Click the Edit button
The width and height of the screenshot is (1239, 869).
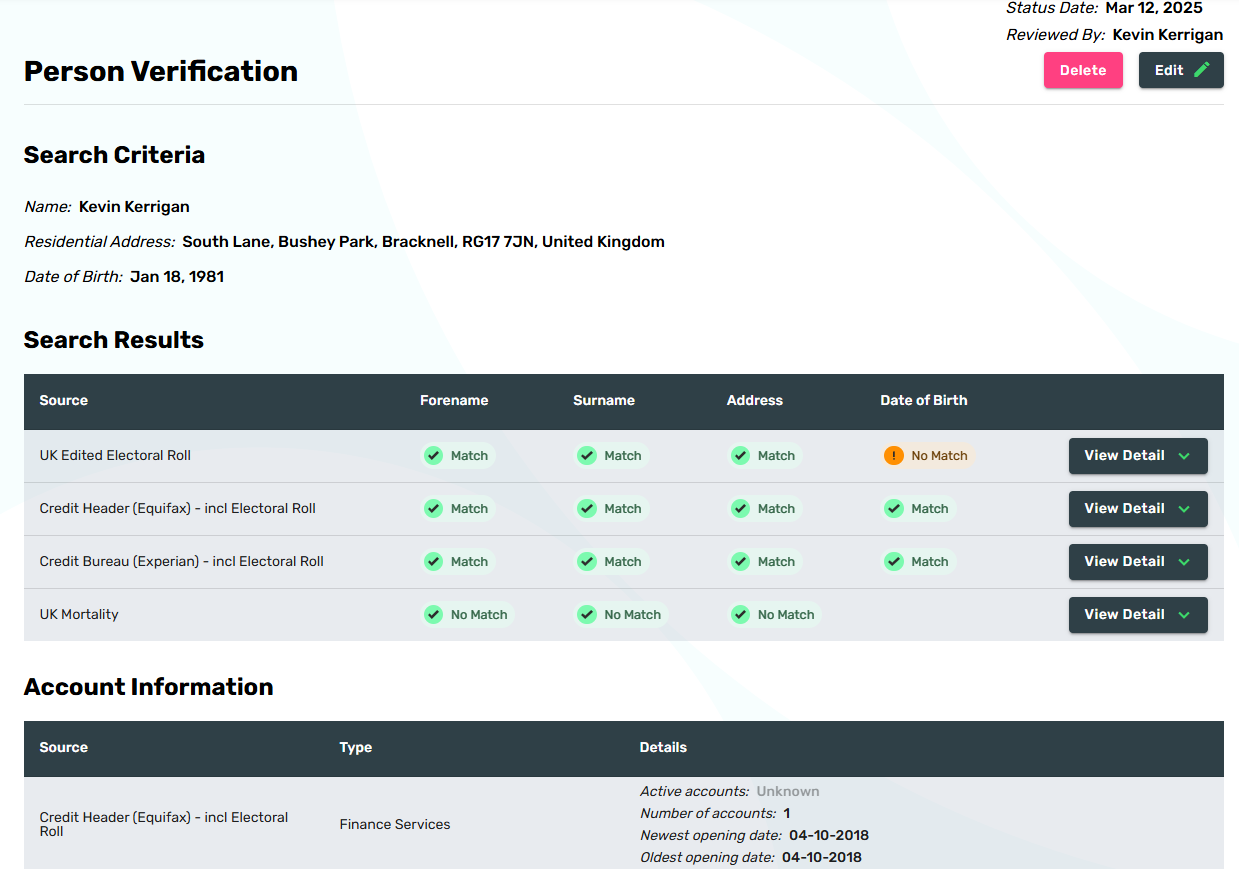click(x=1180, y=70)
